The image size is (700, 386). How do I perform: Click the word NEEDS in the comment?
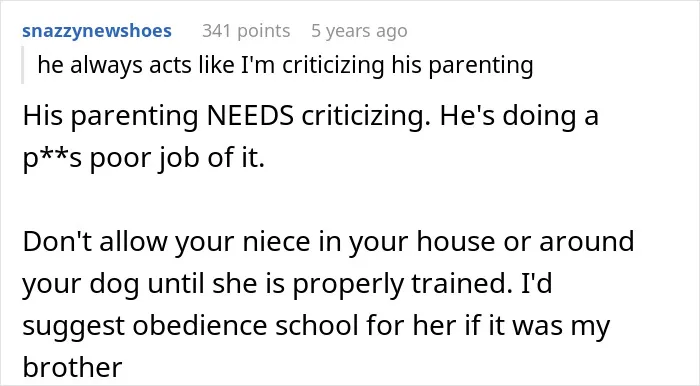(x=250, y=115)
